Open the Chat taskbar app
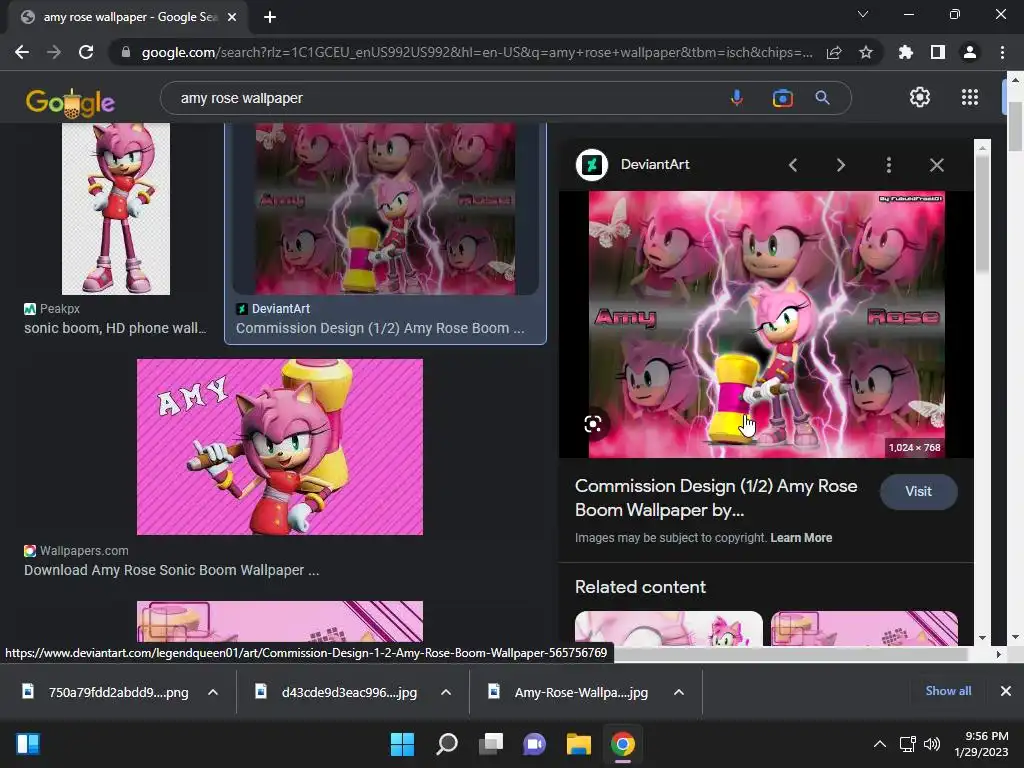The image size is (1024, 768). 534,744
